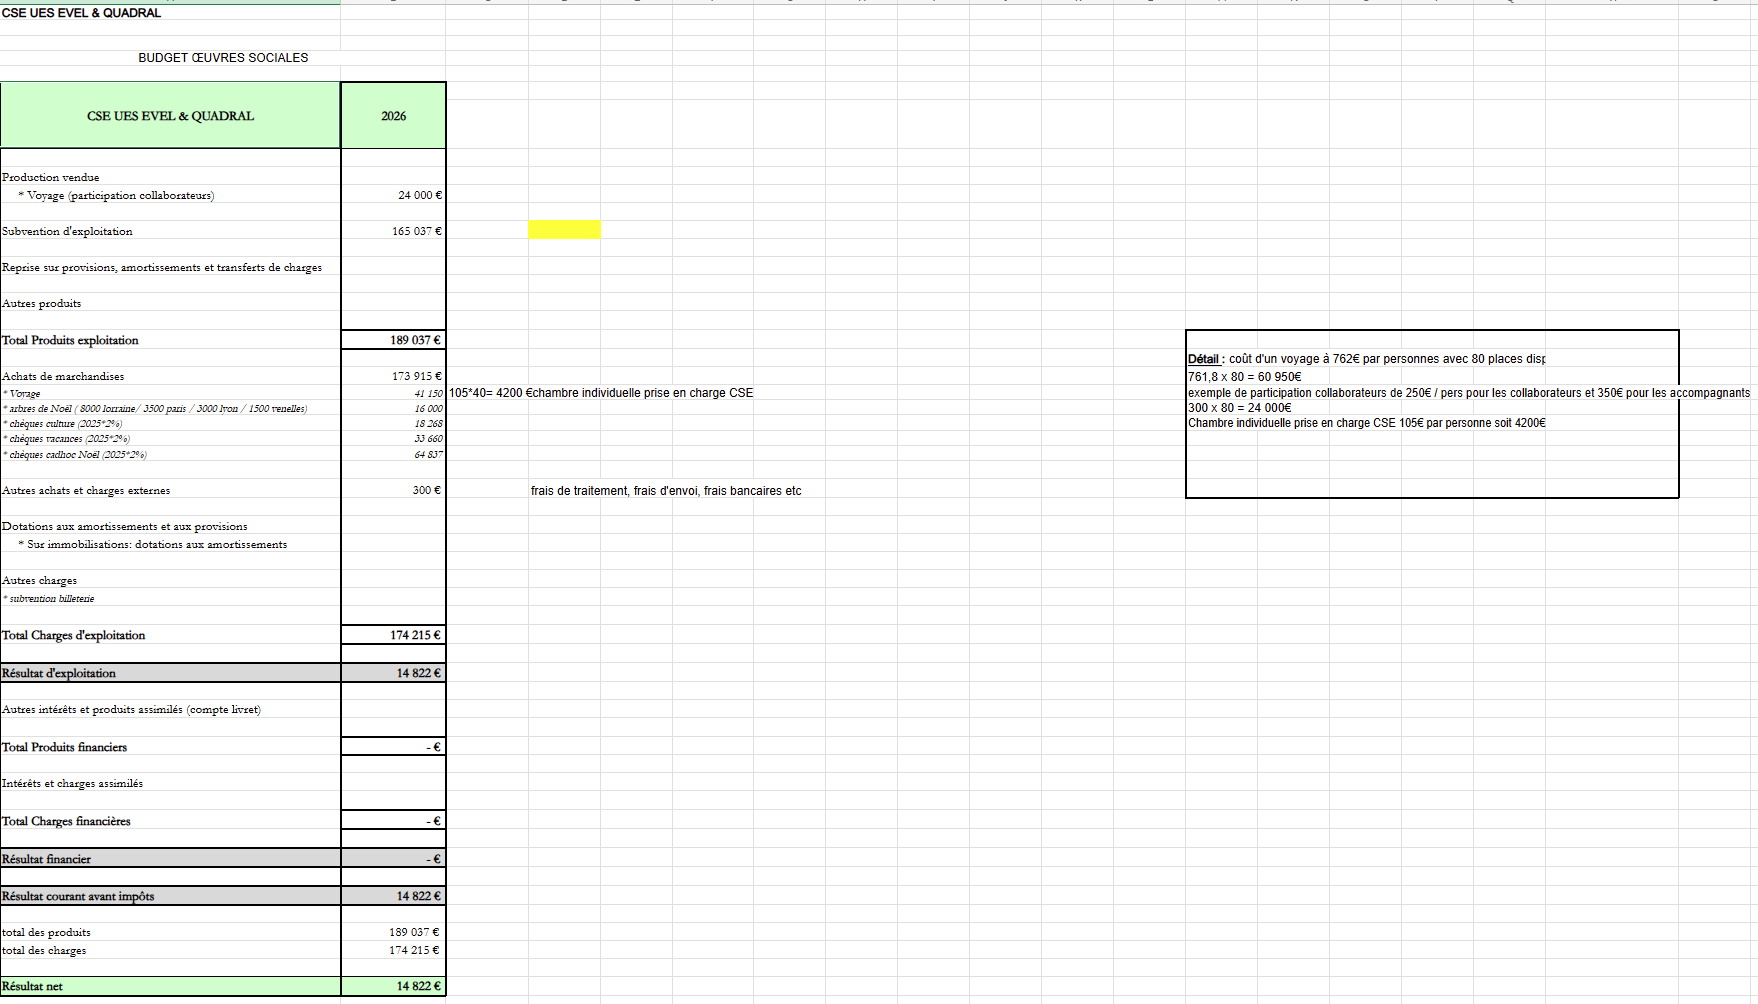Screen dimensions: 1758x1004
Task: Click the Total Charges d'exploitation label
Action: (74, 635)
